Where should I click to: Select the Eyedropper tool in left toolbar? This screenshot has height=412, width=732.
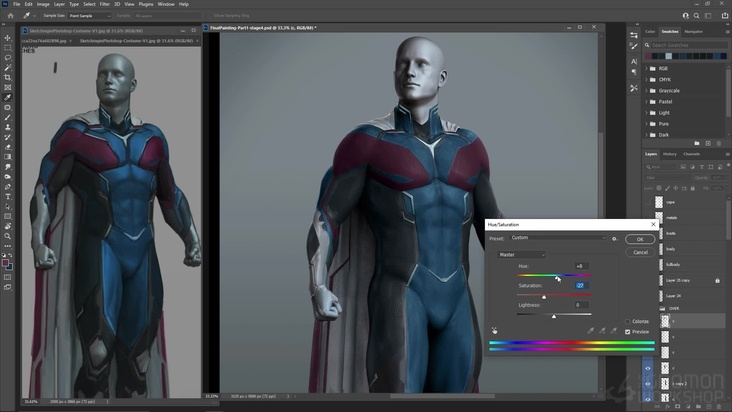[7, 98]
